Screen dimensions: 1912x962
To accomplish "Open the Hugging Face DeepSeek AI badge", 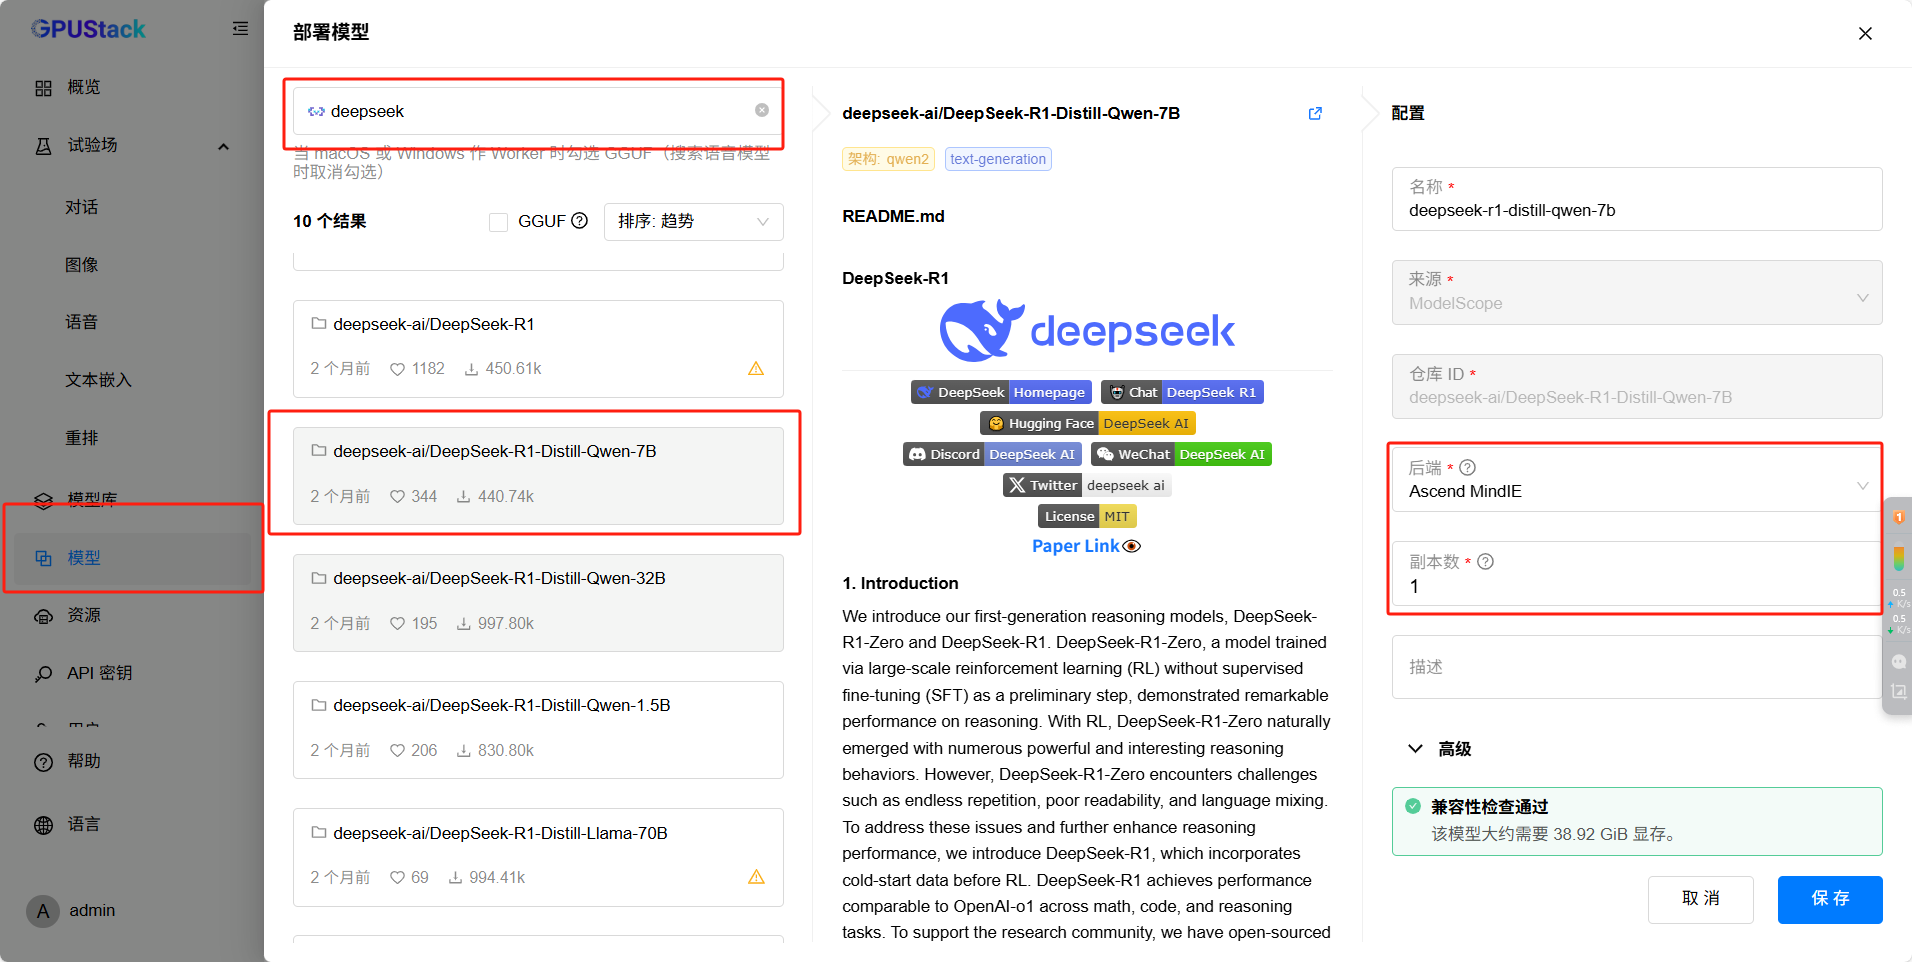I will [x=1088, y=423].
